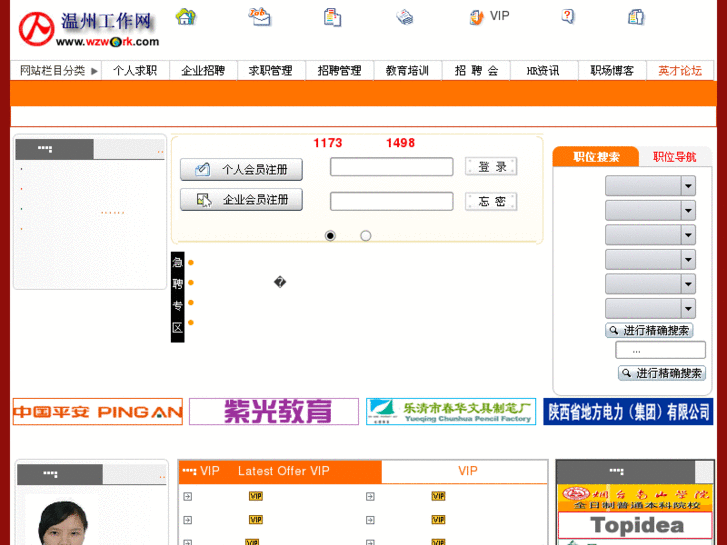727x545 pixels.
Task: Select the orange Latest Offer VIP tab
Action: coord(280,471)
